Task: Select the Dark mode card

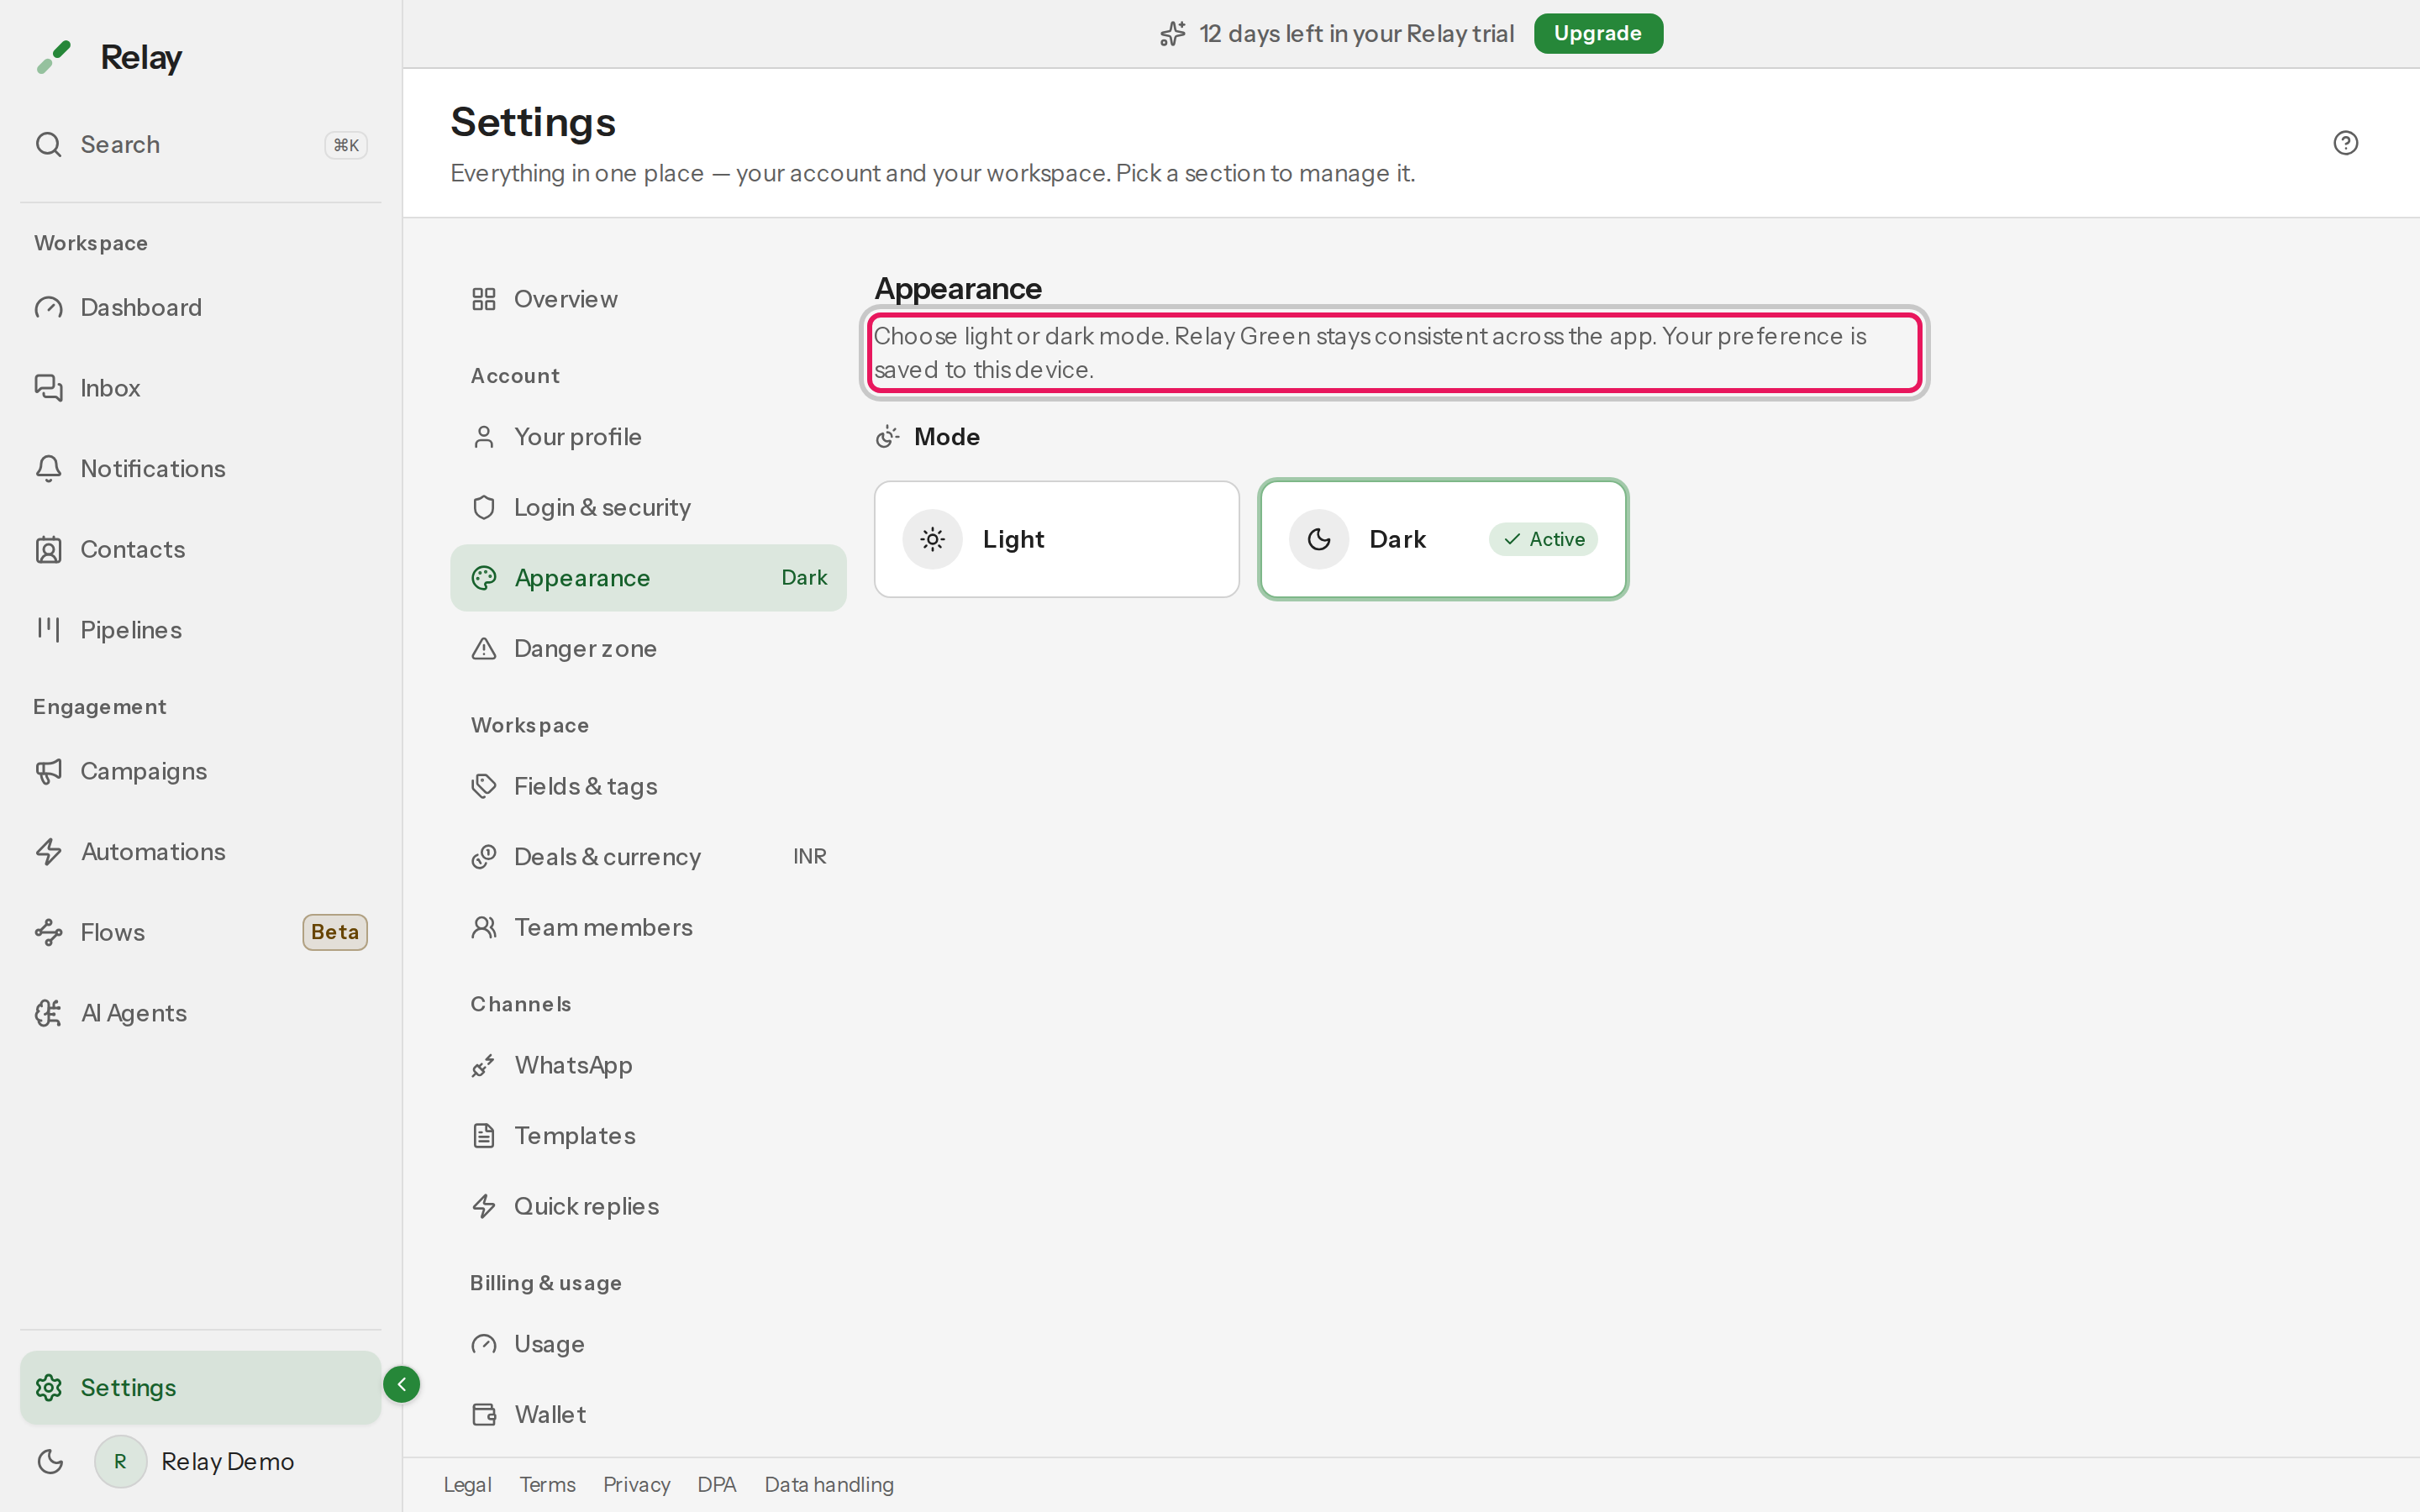Action: (x=1443, y=539)
